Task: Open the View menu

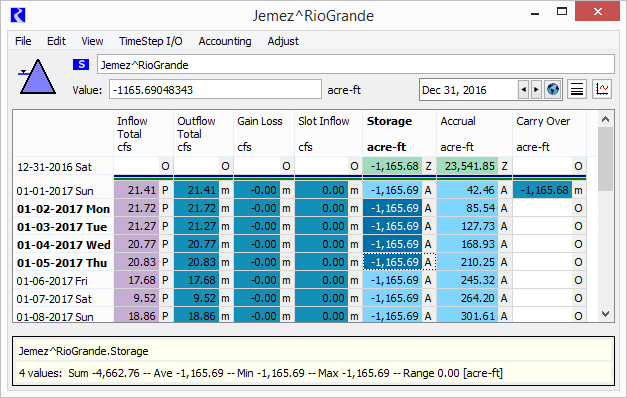Action: click(92, 41)
